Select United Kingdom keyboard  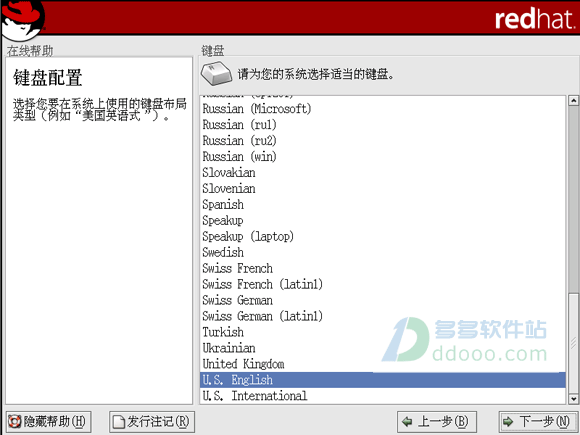point(382,364)
